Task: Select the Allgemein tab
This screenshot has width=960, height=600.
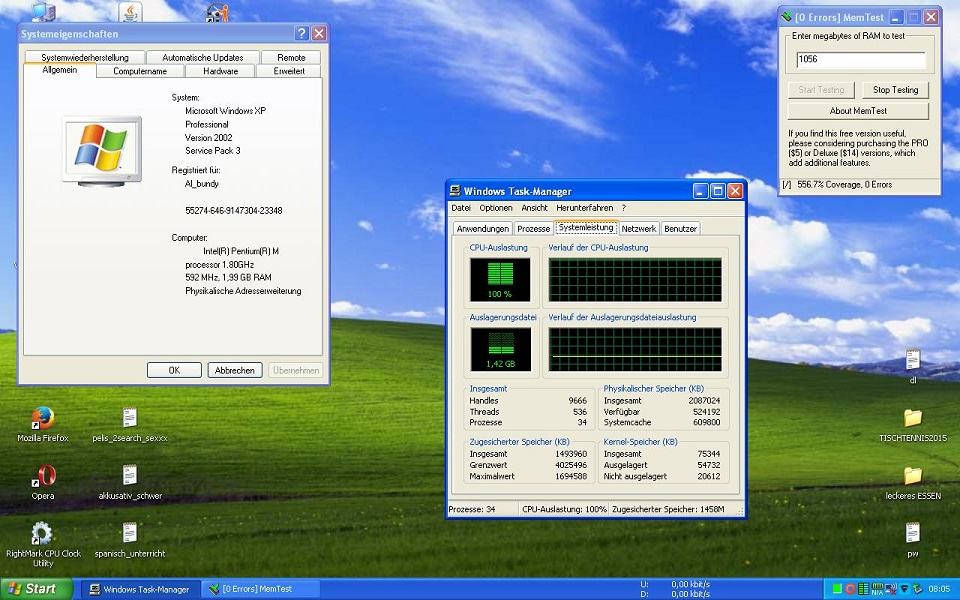Action: (x=60, y=70)
